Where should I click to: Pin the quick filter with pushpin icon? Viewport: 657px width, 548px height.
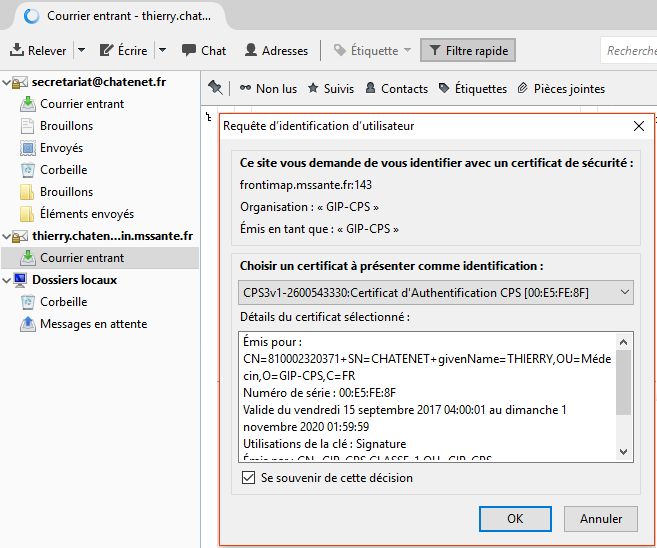tap(215, 88)
